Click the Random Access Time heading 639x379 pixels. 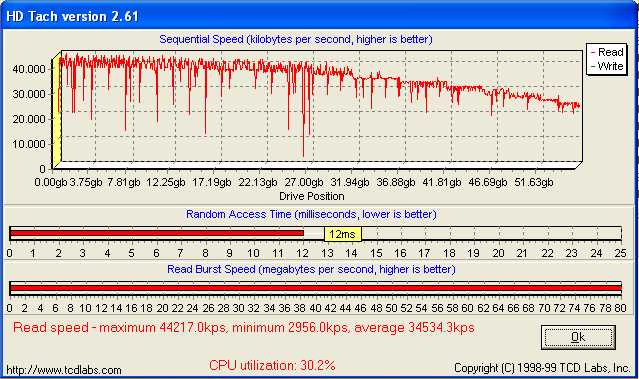[311, 214]
